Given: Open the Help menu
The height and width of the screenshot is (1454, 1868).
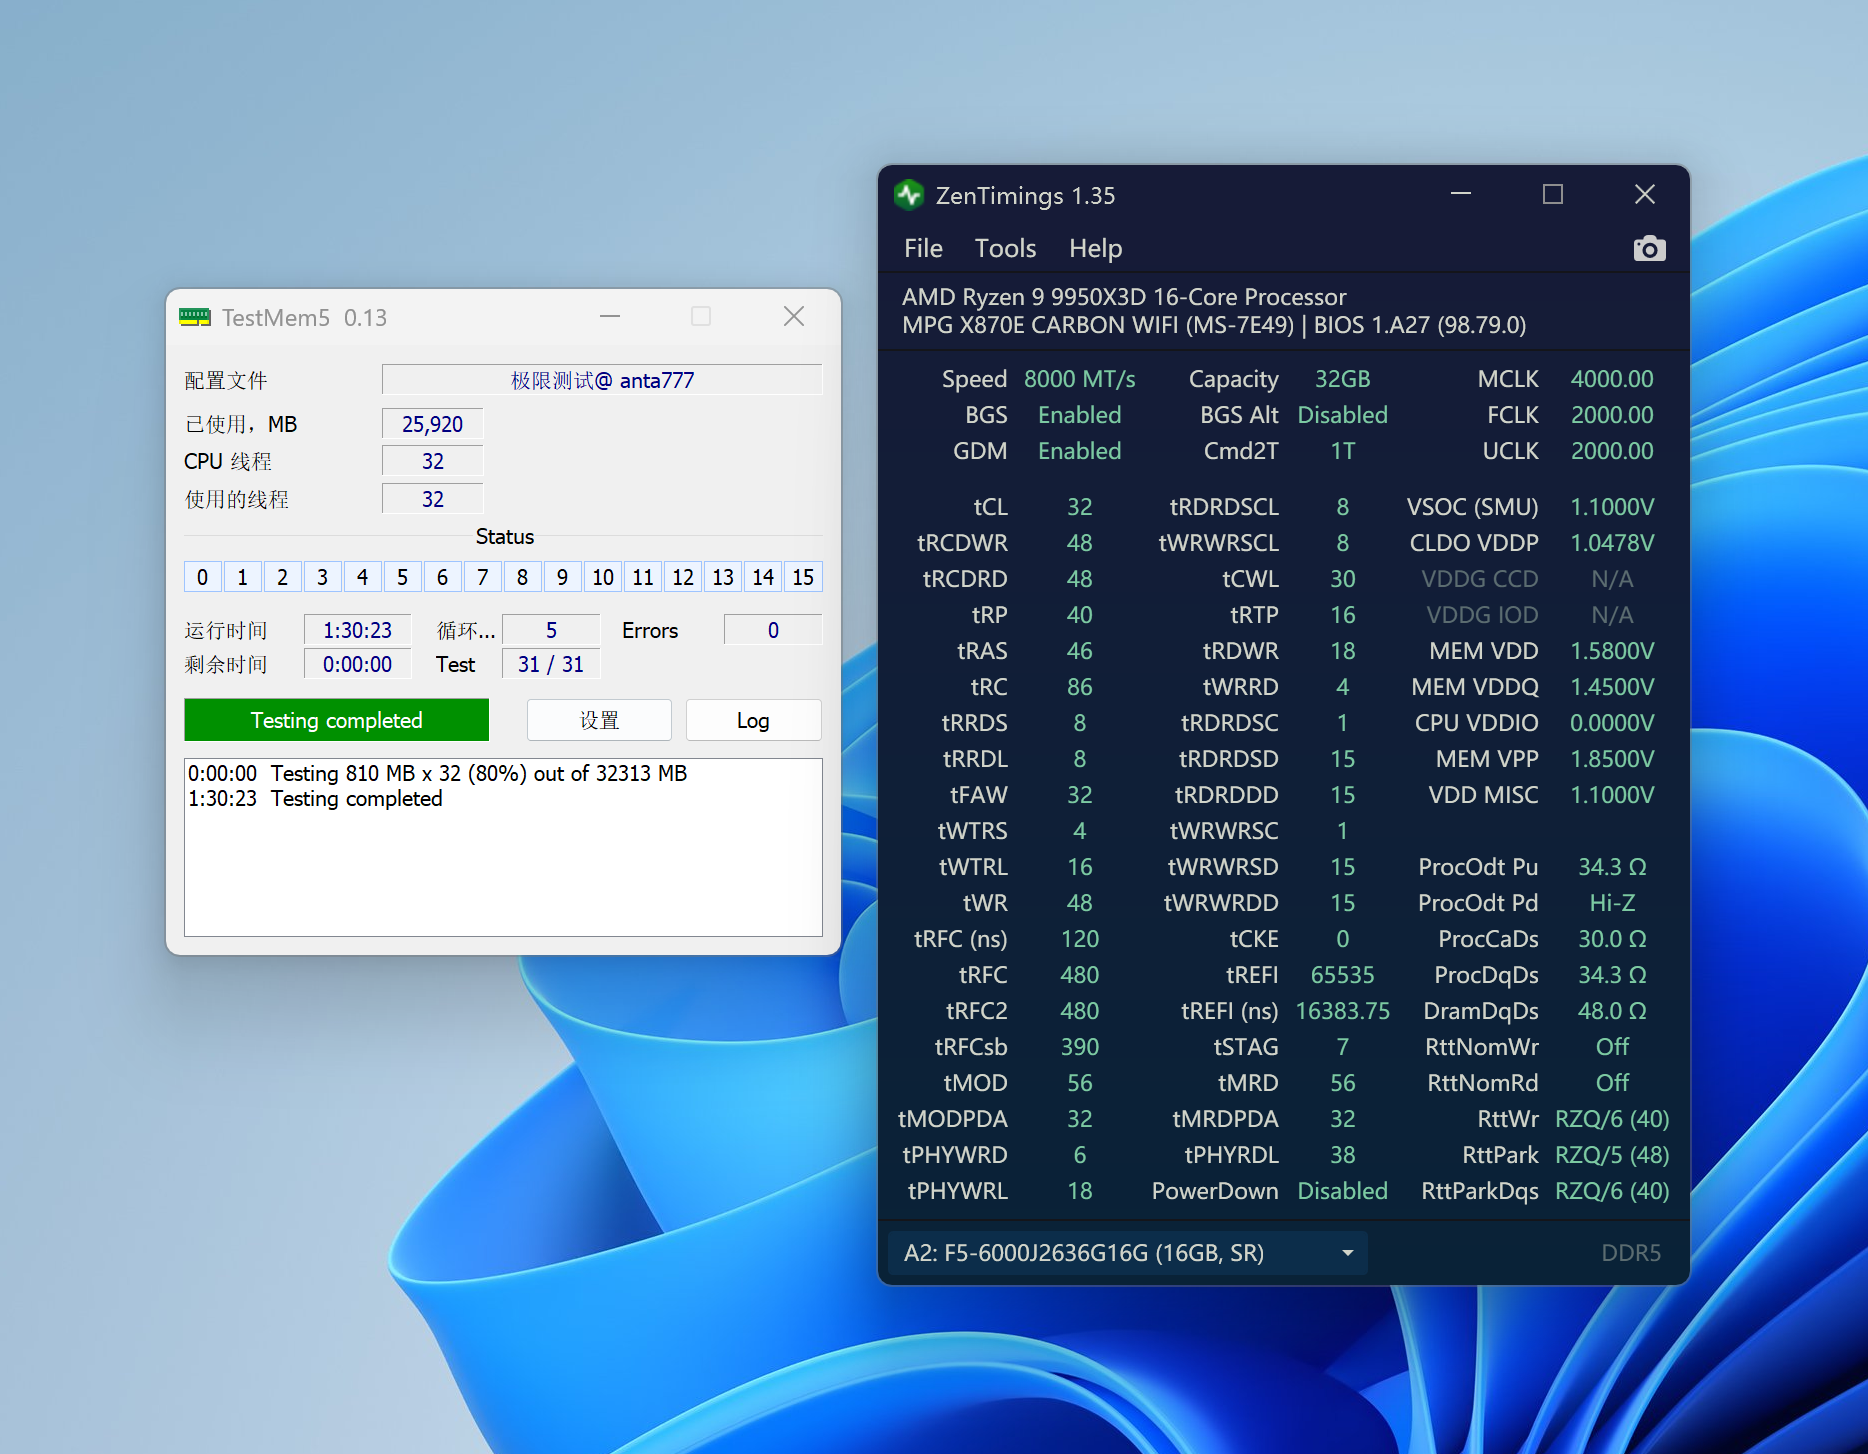Looking at the screenshot, I should tap(1095, 248).
